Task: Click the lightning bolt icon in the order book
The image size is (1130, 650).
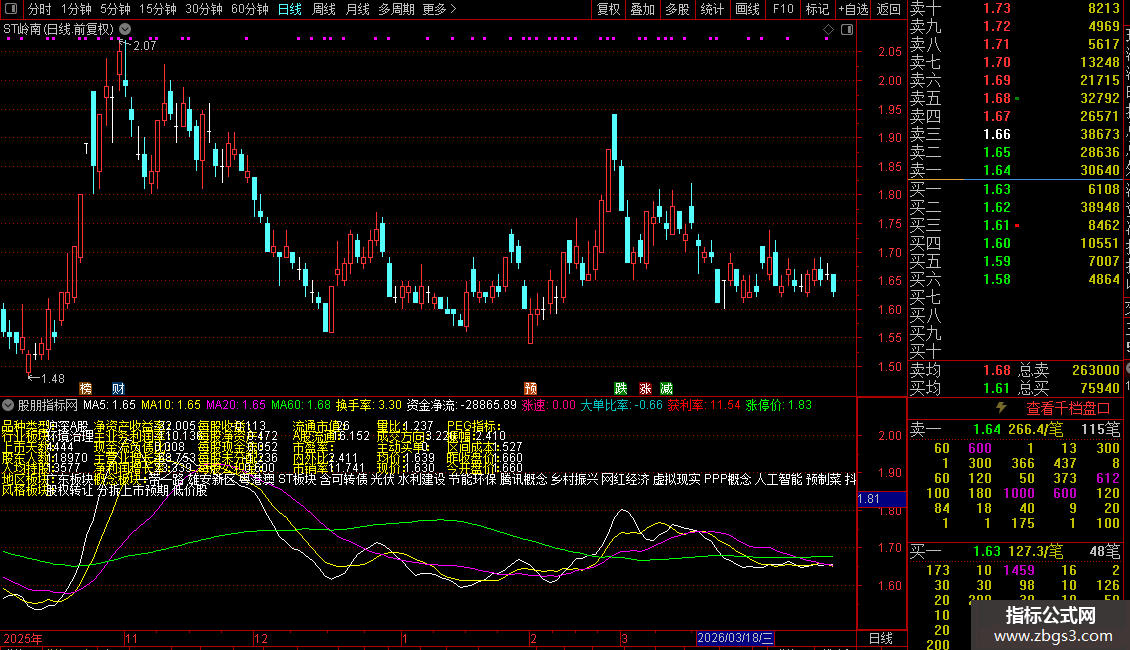Action: [x=1001, y=408]
